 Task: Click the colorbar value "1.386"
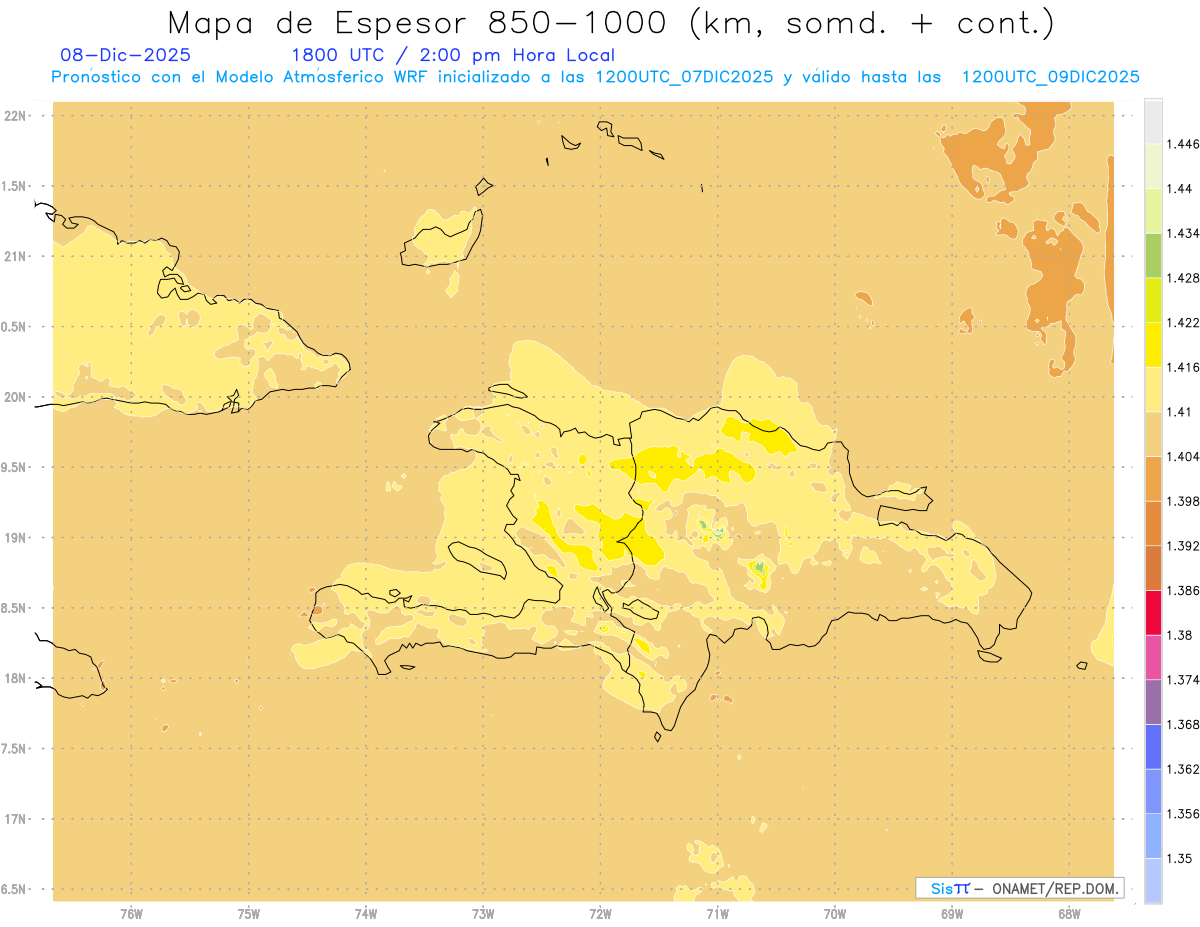[1183, 590]
